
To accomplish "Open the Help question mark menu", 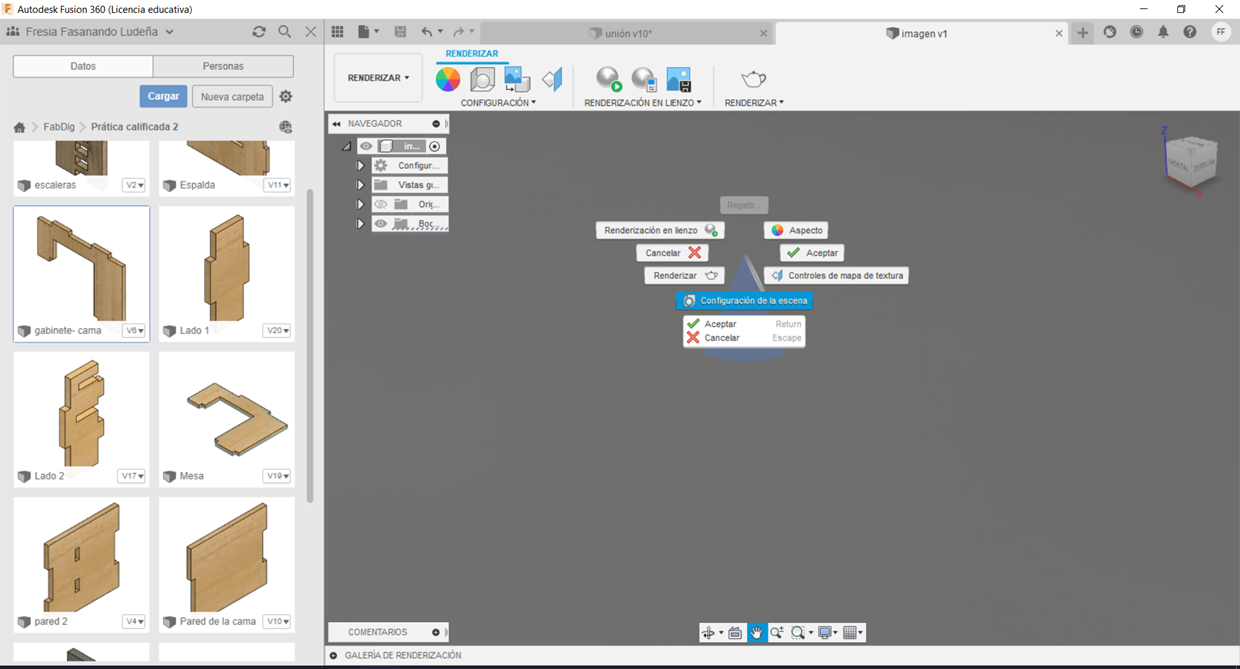I will pos(1190,32).
